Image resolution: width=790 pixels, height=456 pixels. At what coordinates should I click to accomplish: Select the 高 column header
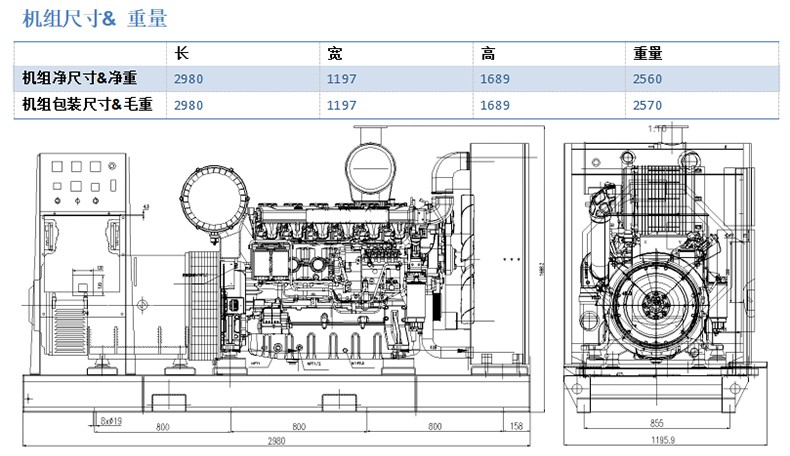(x=488, y=53)
